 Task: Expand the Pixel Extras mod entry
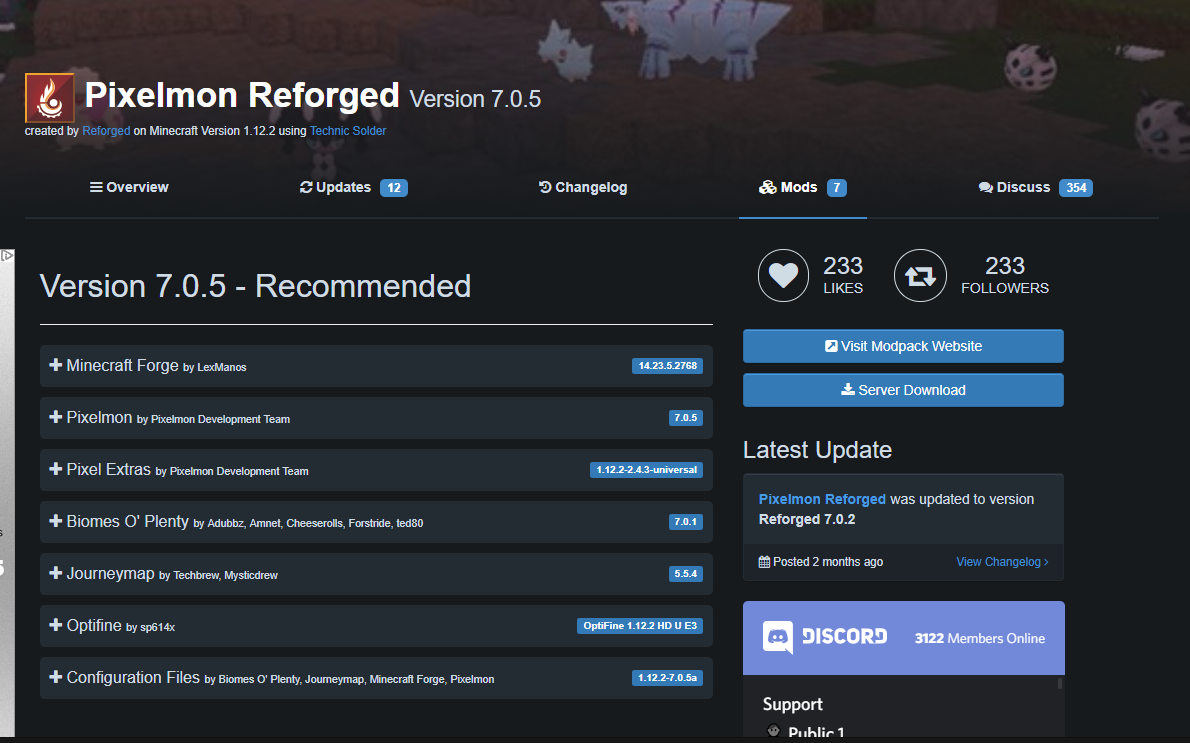tap(376, 470)
